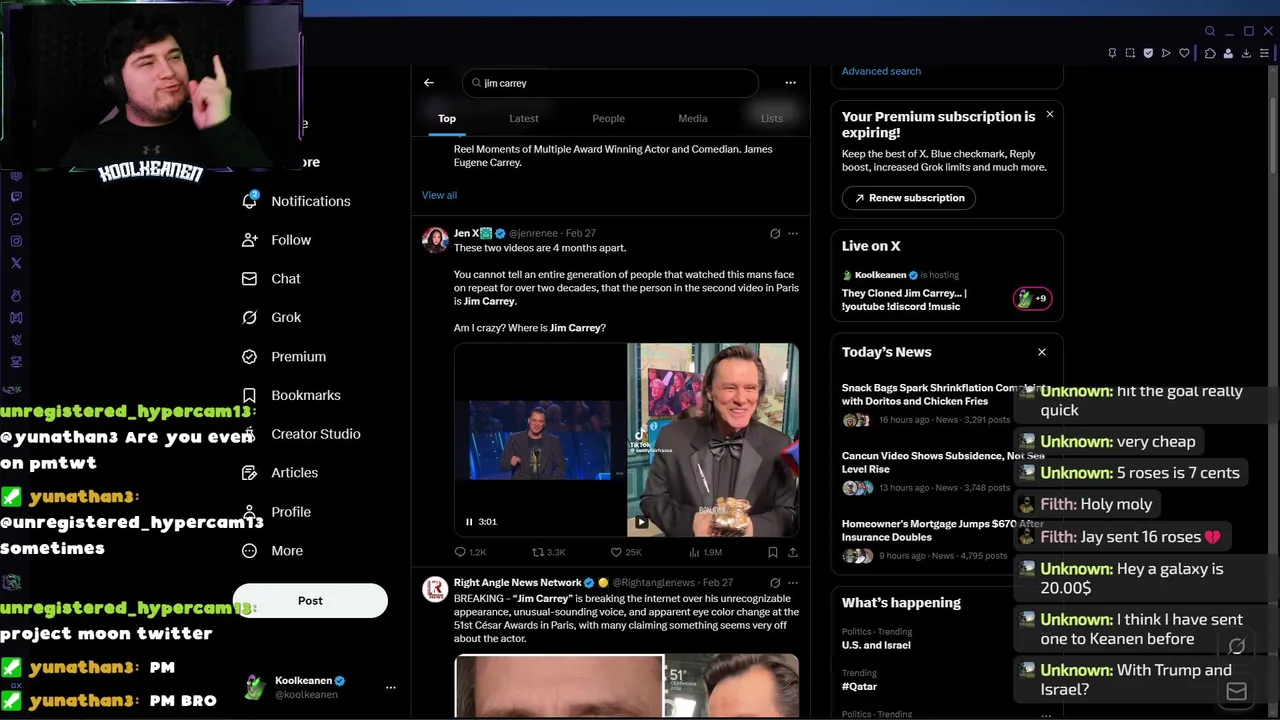The height and width of the screenshot is (720, 1280).
Task: Toggle the ad blocker shield icon
Action: coord(1148,53)
